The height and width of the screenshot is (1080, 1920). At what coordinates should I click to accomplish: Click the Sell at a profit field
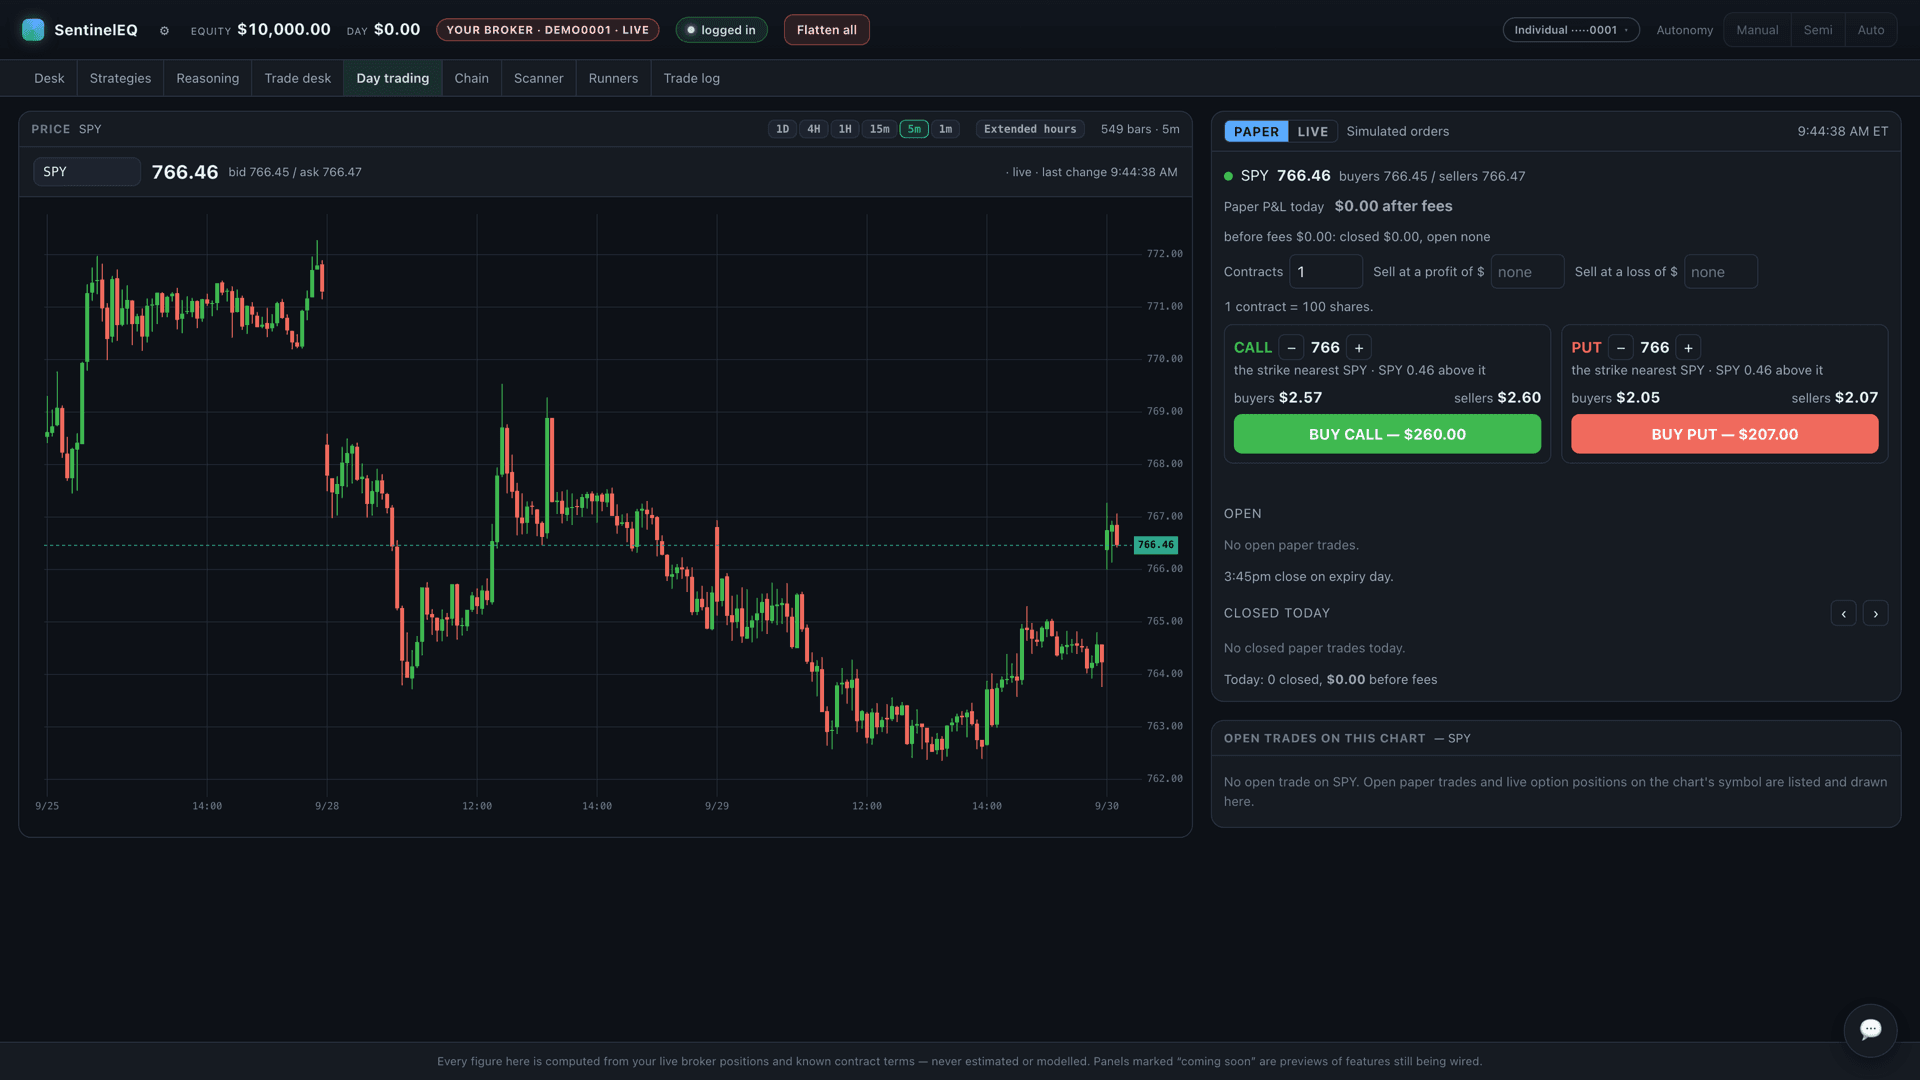click(x=1527, y=272)
